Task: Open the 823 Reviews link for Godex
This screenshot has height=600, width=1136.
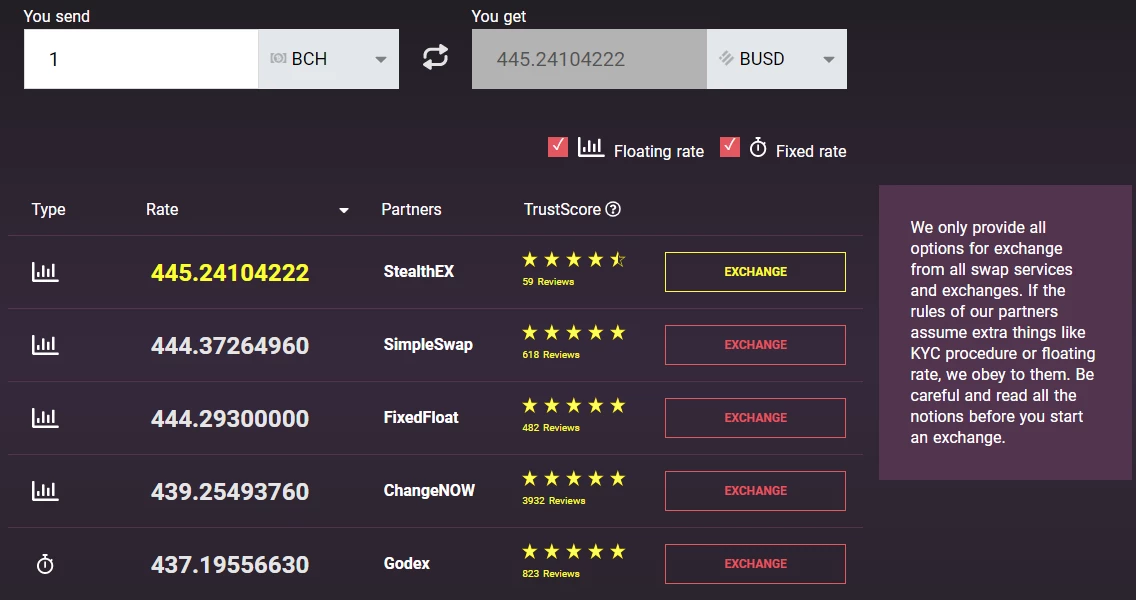Action: point(551,574)
